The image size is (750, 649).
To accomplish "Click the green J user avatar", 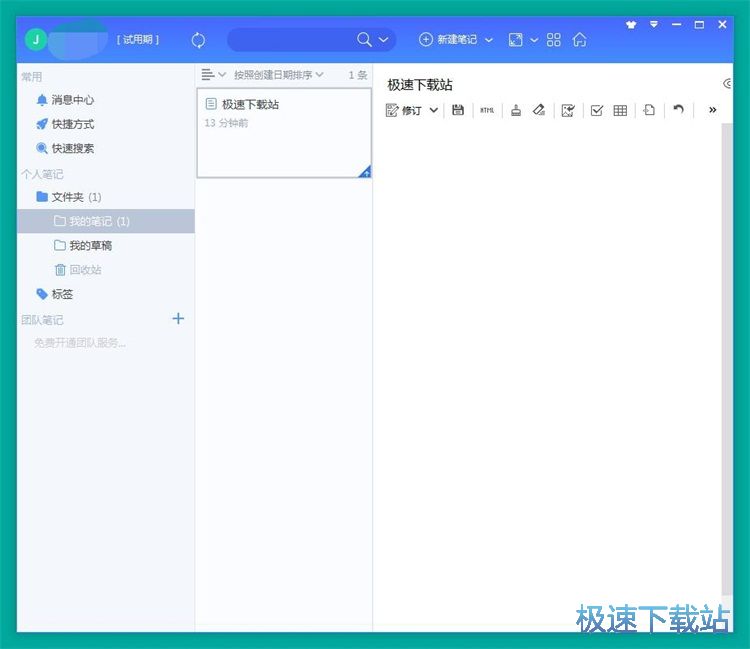I will pyautogui.click(x=36, y=40).
